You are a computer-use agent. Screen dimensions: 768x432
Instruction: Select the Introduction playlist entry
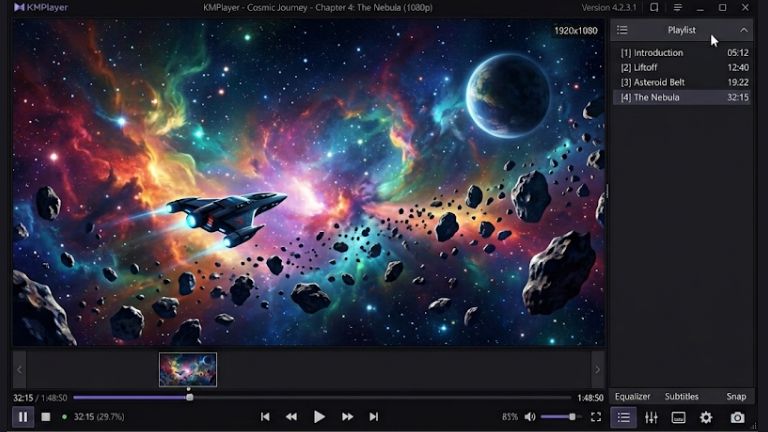click(x=682, y=53)
